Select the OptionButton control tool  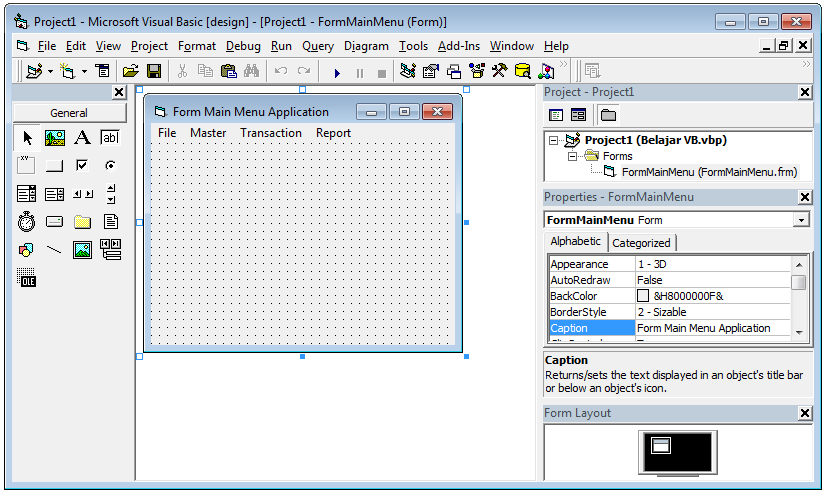pos(110,165)
